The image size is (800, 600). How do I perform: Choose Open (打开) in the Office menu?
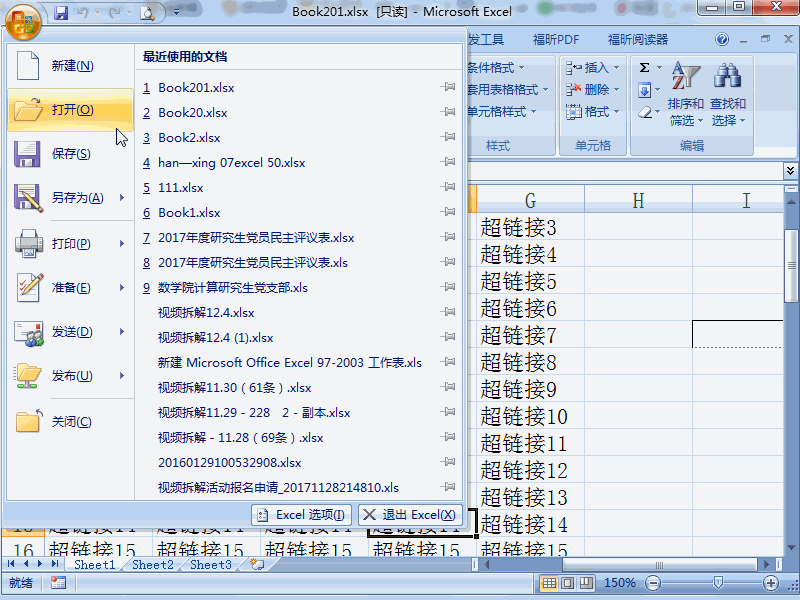click(x=70, y=110)
